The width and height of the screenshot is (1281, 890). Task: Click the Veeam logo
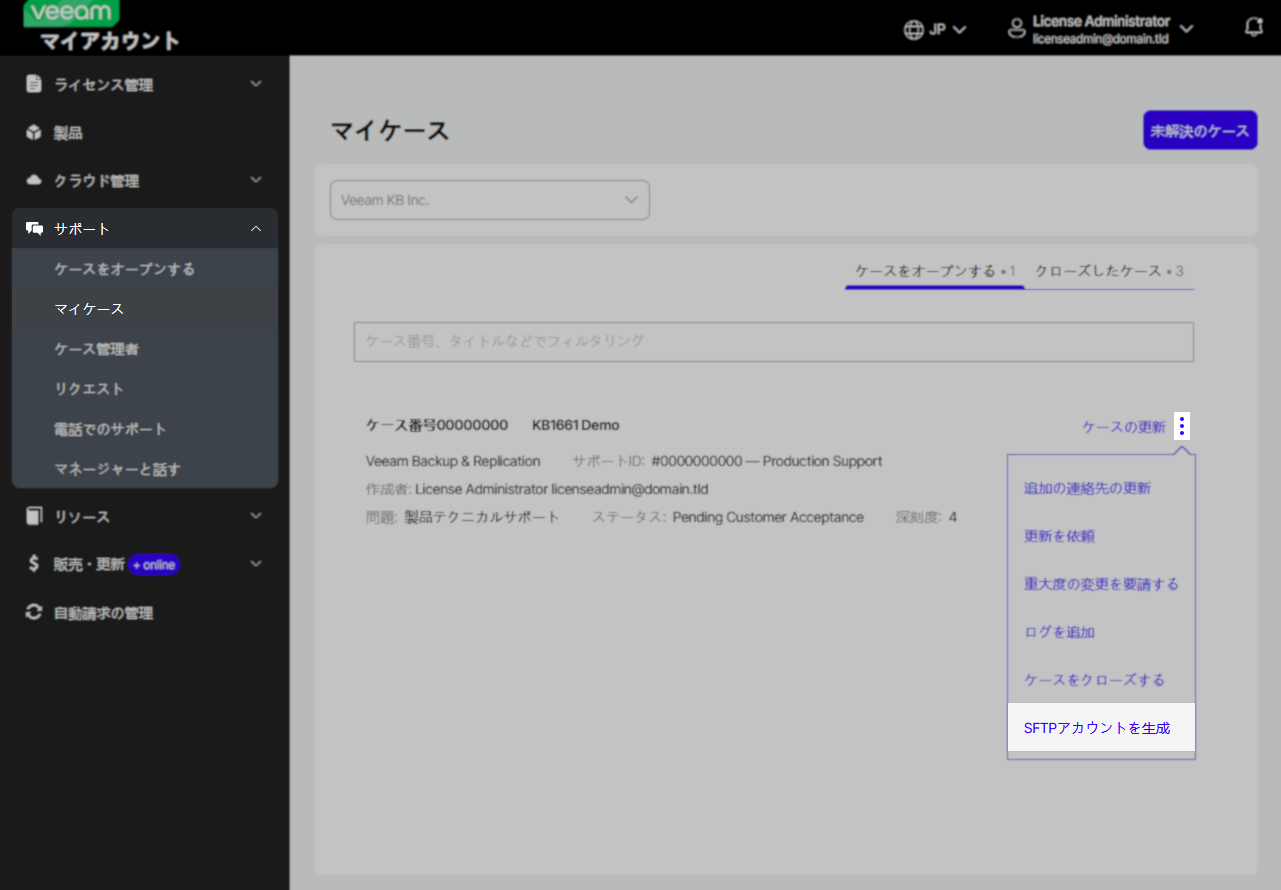tap(72, 14)
